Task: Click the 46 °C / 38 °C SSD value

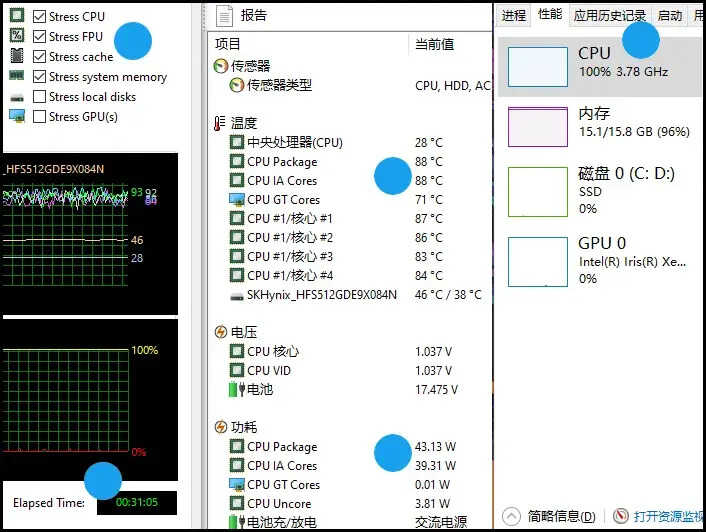Action: click(448, 294)
